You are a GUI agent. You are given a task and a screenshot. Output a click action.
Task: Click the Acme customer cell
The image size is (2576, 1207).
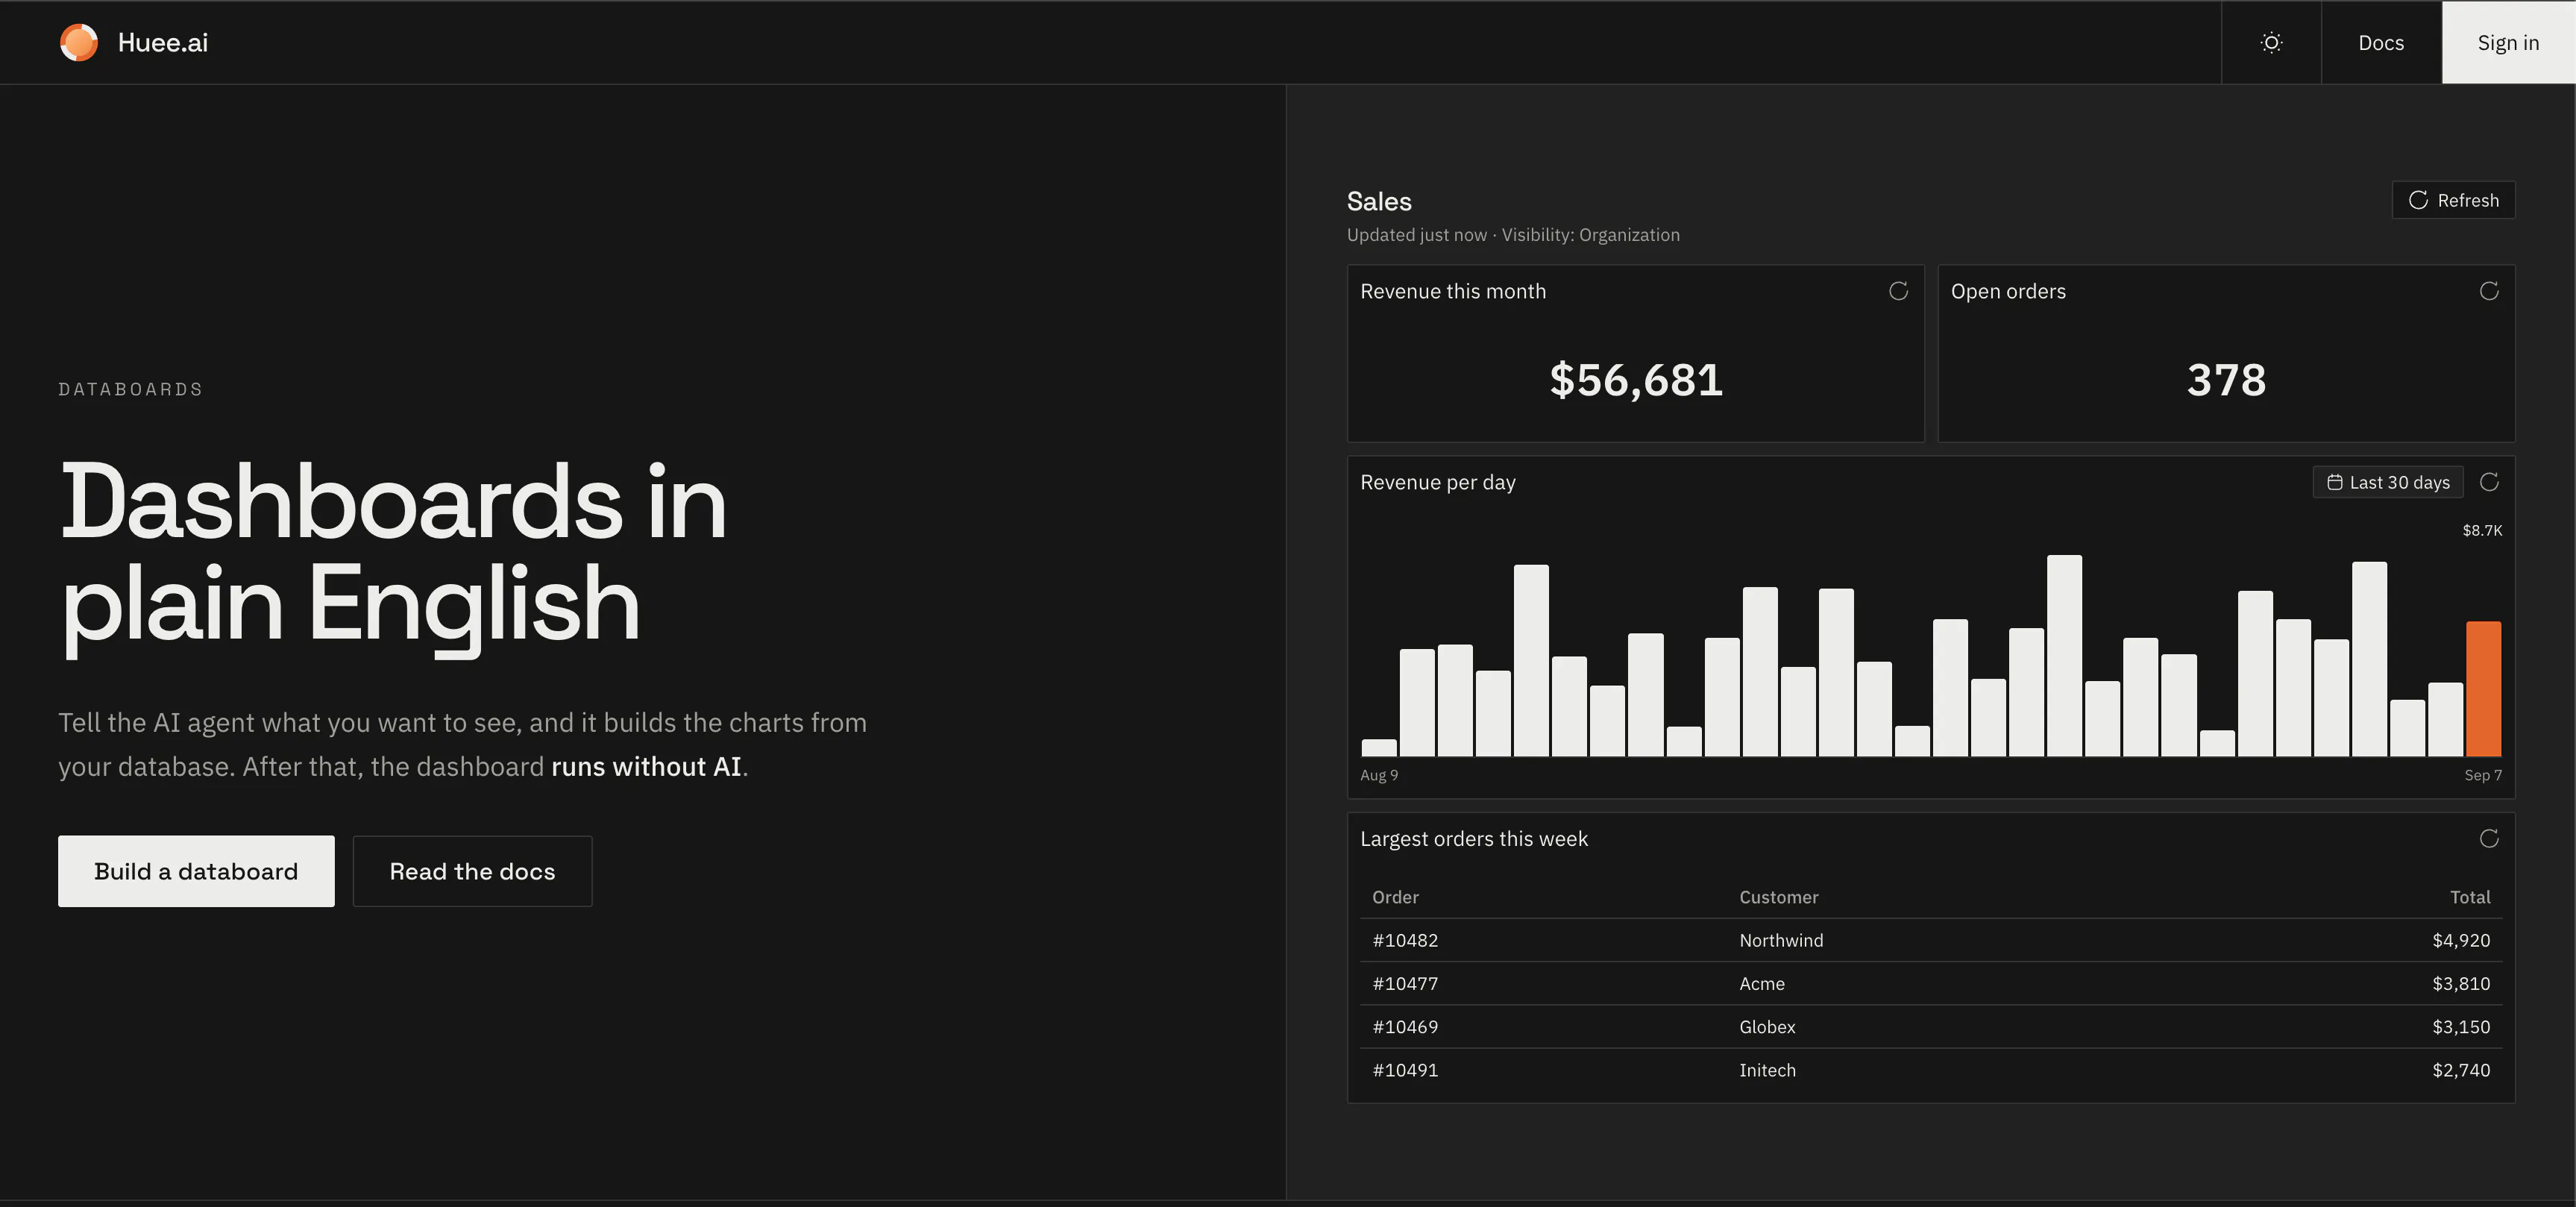(x=1761, y=983)
